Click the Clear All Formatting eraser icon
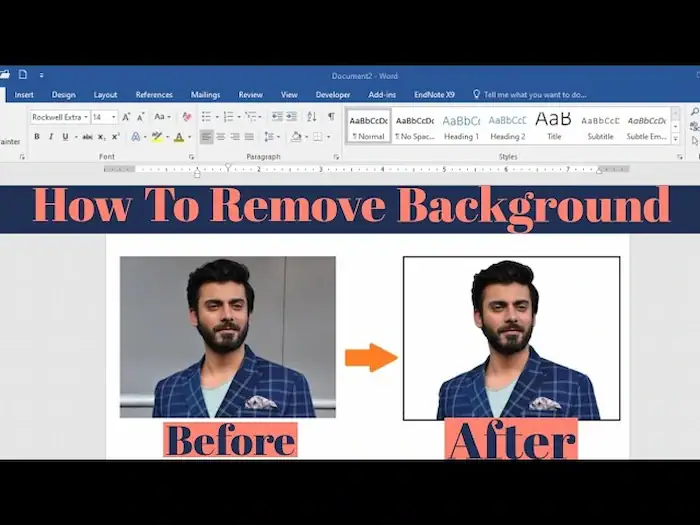700x525 pixels. pyautogui.click(x=187, y=117)
